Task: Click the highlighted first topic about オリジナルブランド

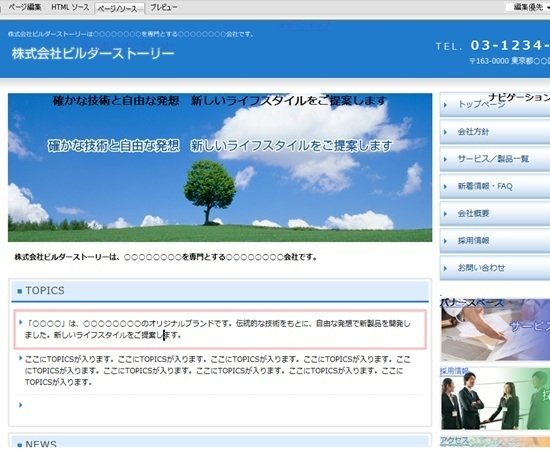Action: pyautogui.click(x=220, y=329)
